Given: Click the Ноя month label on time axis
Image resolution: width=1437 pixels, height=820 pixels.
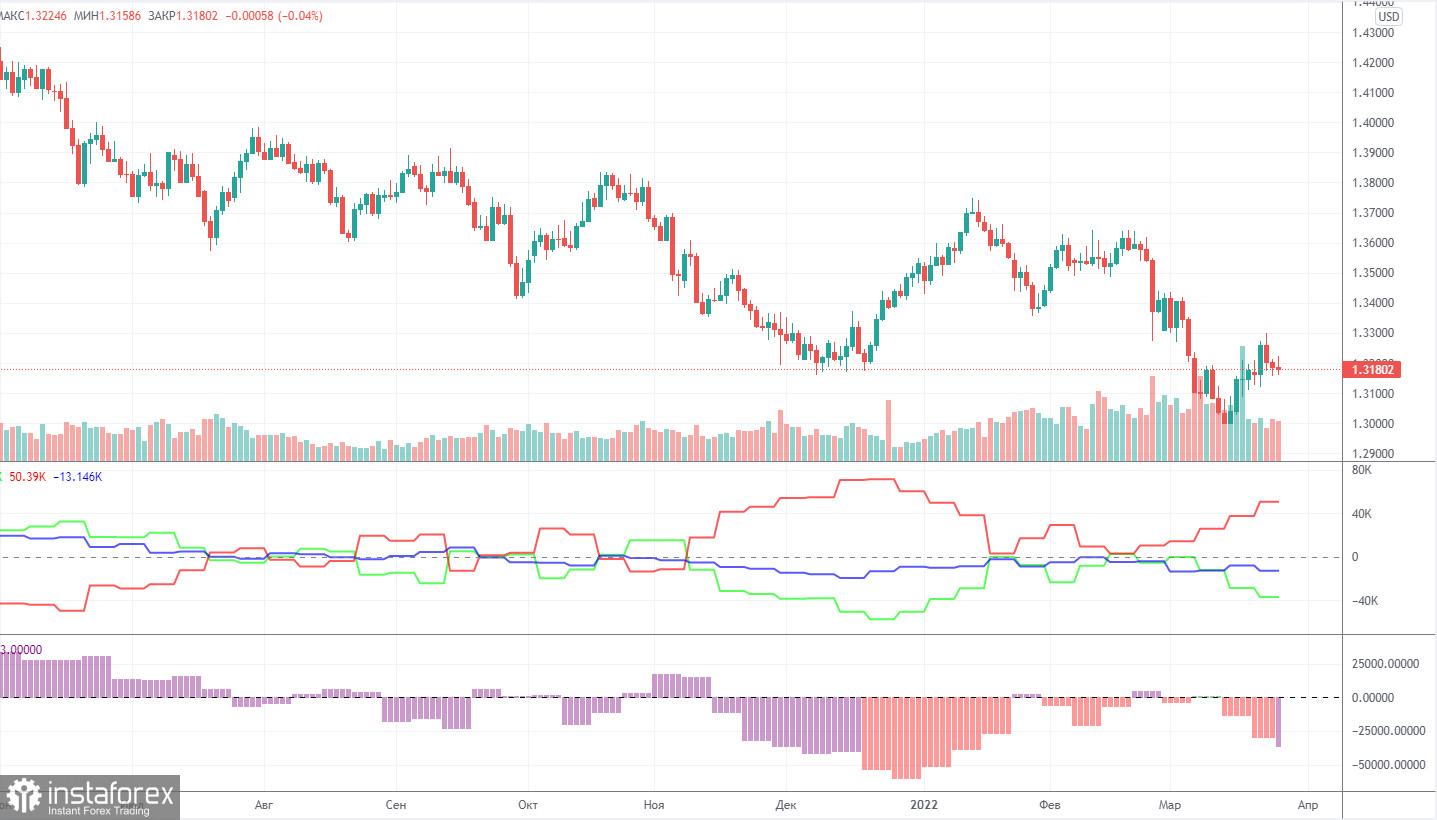Looking at the screenshot, I should pyautogui.click(x=654, y=804).
